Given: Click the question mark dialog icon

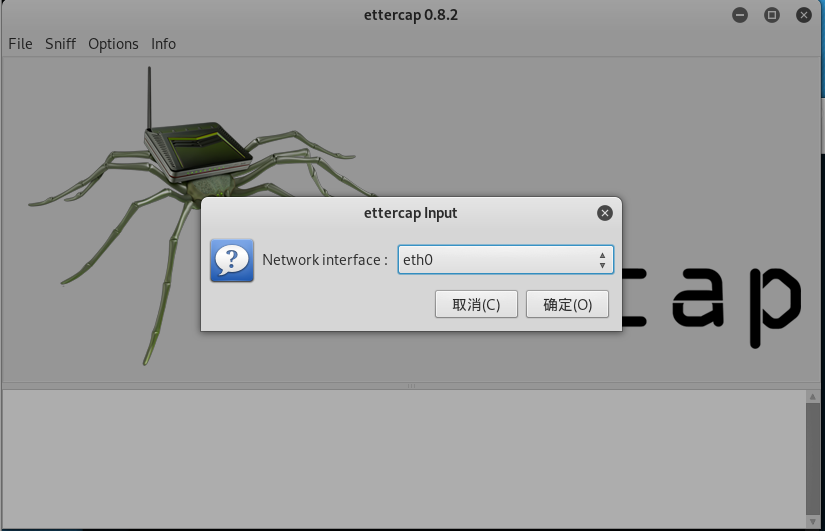Looking at the screenshot, I should (232, 261).
